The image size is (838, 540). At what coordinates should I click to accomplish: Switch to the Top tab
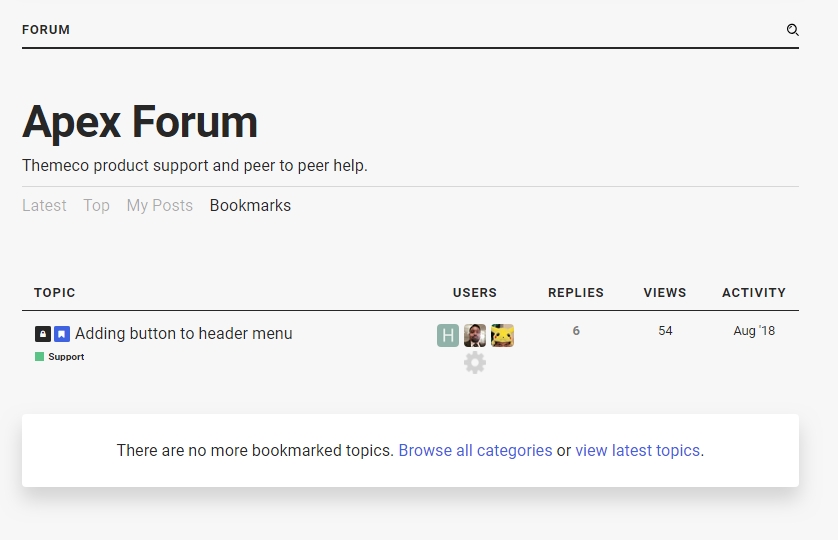pyautogui.click(x=96, y=205)
